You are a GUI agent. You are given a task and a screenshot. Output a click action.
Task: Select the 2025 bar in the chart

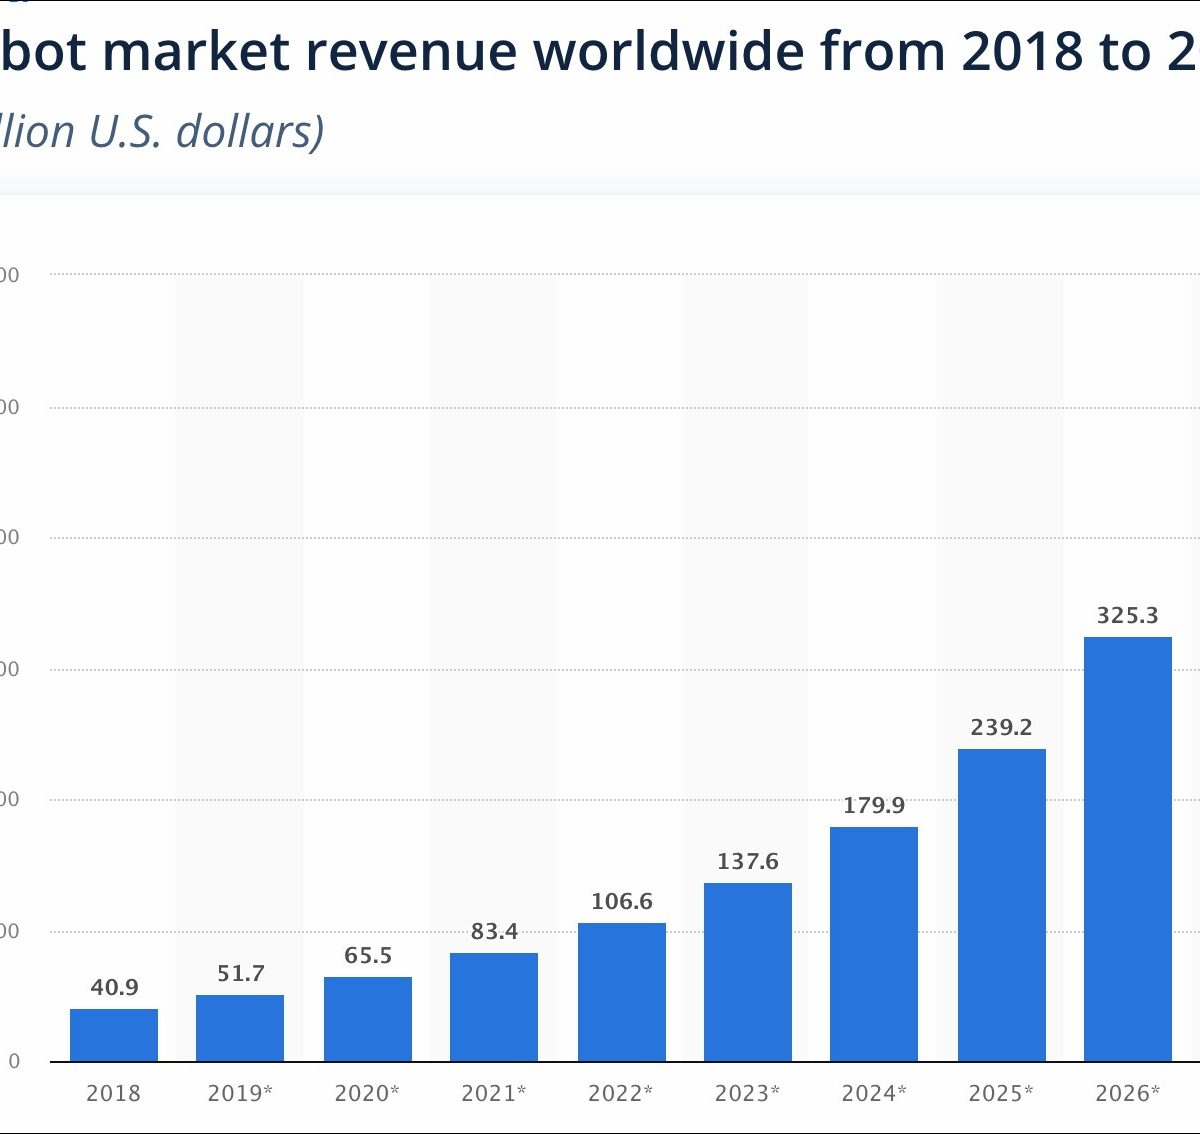(1001, 905)
